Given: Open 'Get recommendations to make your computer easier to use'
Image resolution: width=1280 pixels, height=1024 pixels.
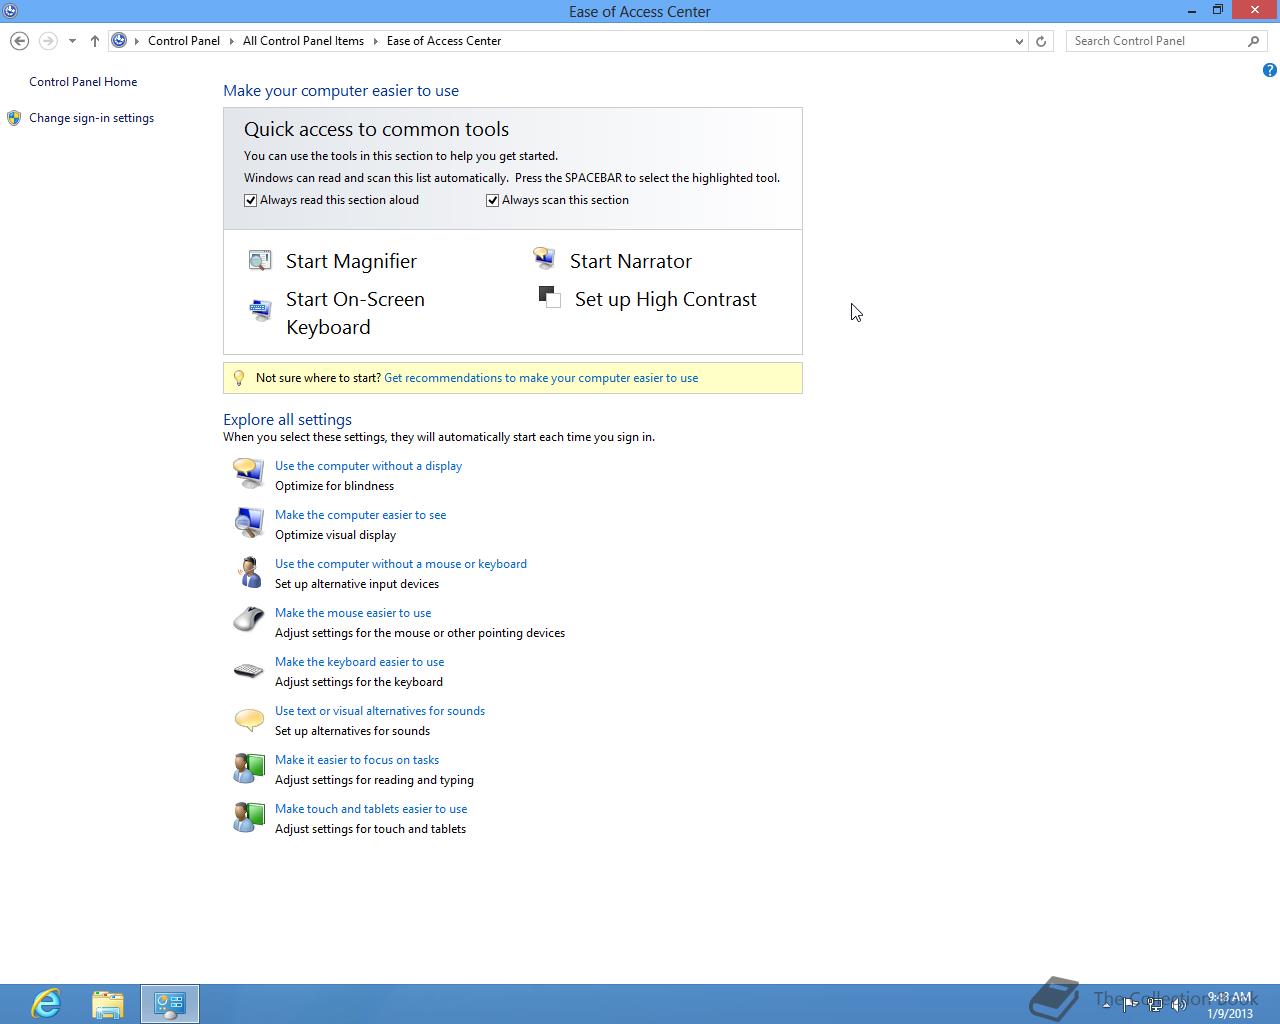Looking at the screenshot, I should pyautogui.click(x=541, y=378).
